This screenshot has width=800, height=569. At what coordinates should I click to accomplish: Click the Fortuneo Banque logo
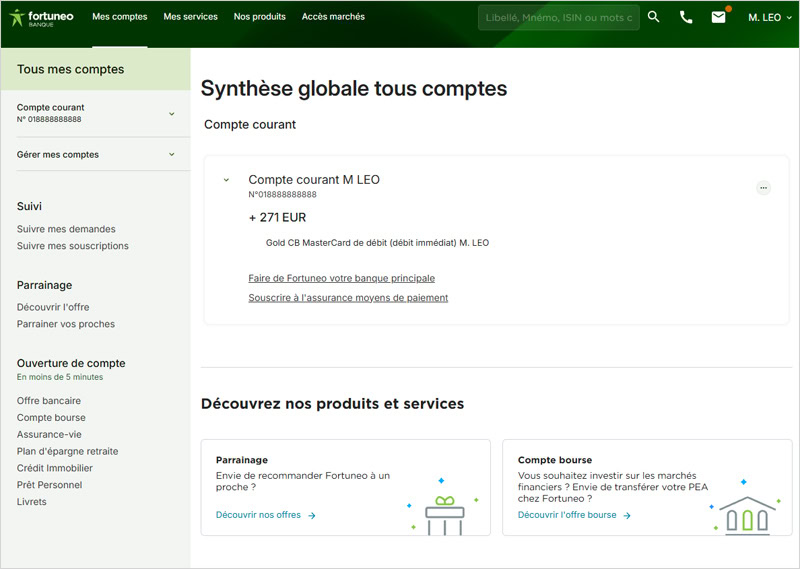pos(42,18)
